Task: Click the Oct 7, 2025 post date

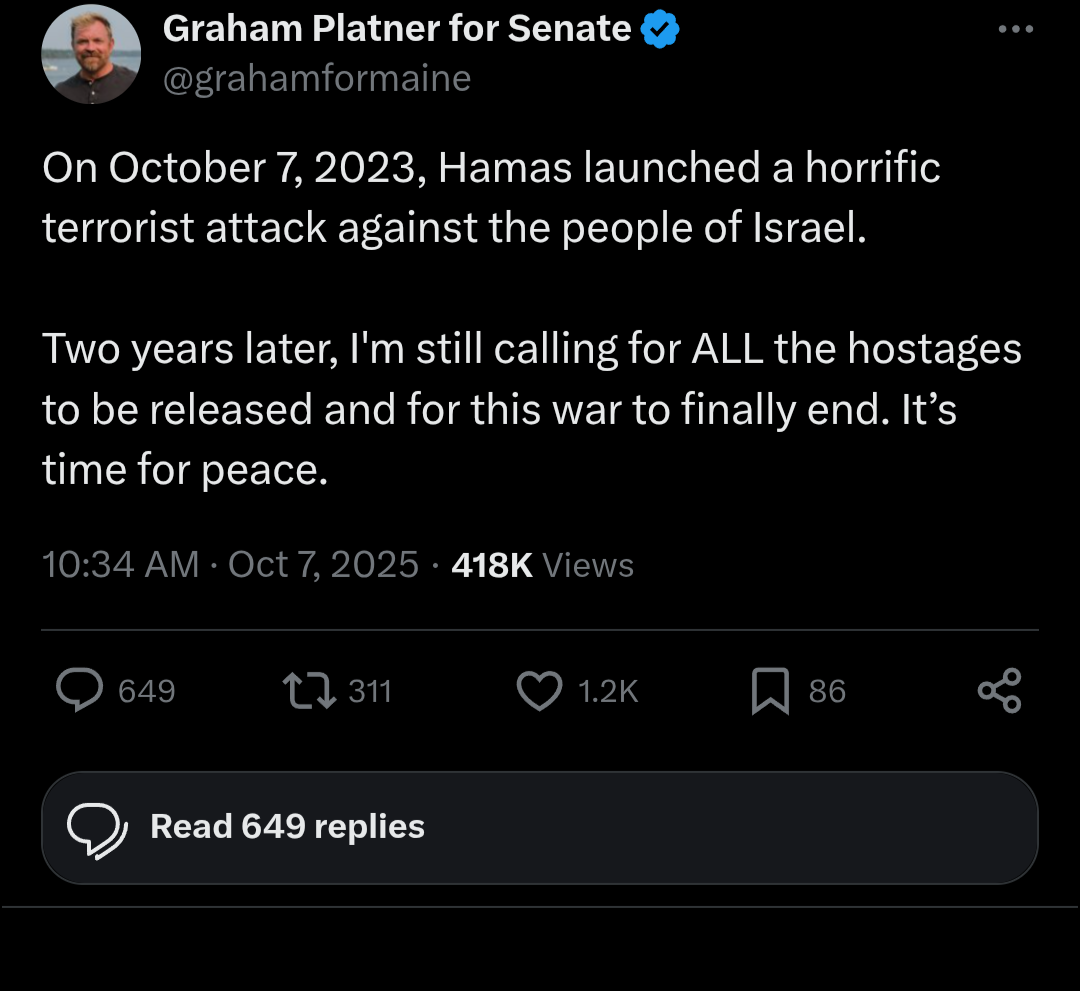Action: click(323, 565)
